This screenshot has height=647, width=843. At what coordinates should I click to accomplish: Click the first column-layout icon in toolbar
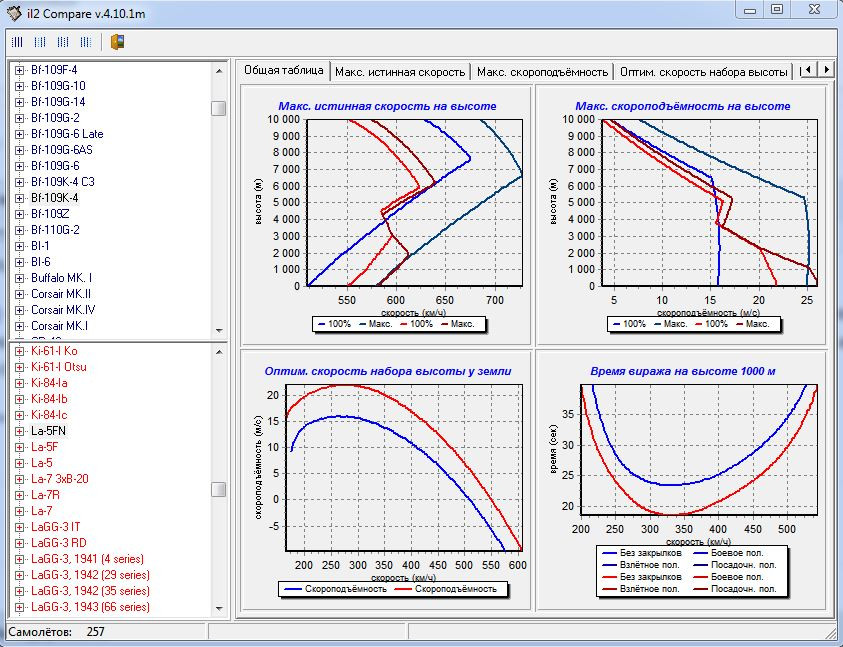click(x=17, y=43)
